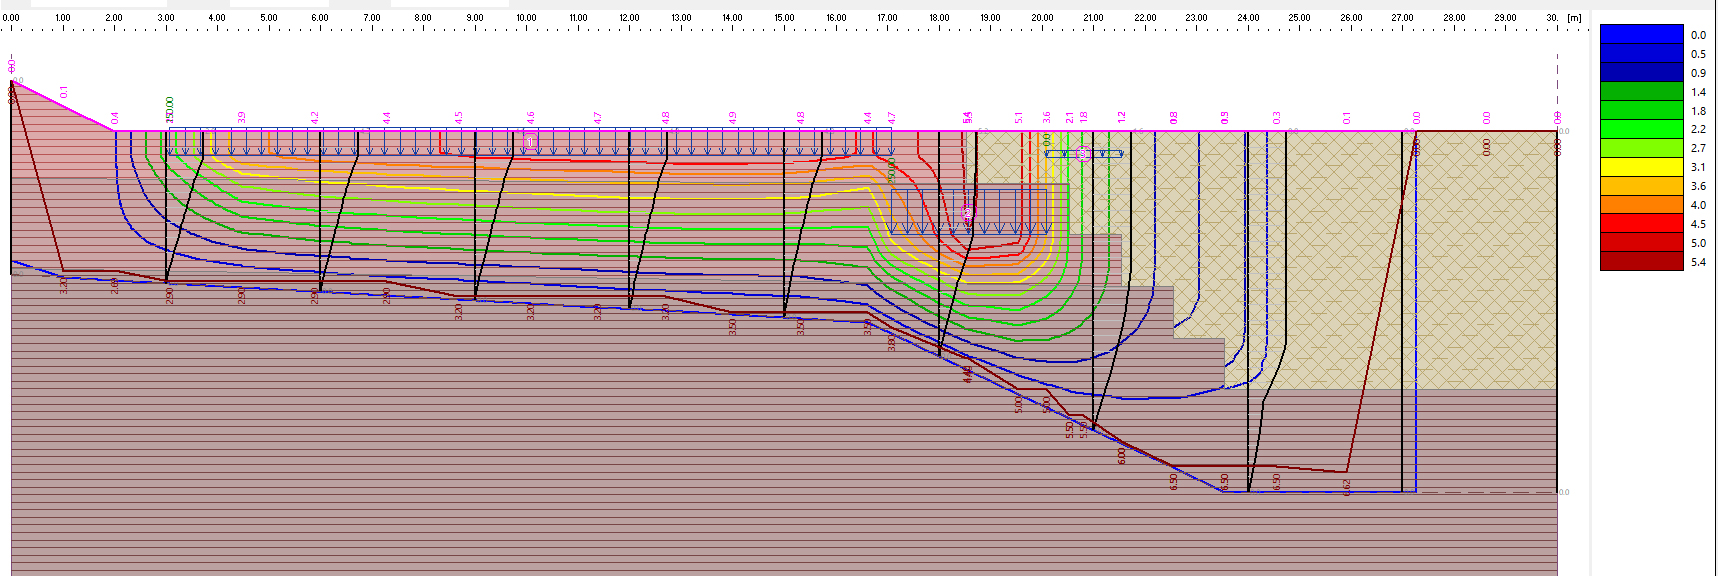Select the bright blue 0.0 legend swatch

1641,35
